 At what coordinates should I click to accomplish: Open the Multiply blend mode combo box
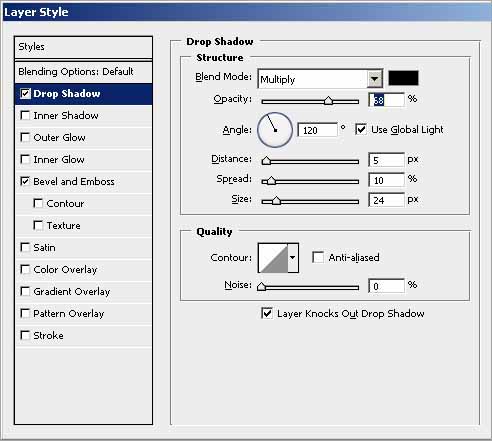pyautogui.click(x=320, y=79)
